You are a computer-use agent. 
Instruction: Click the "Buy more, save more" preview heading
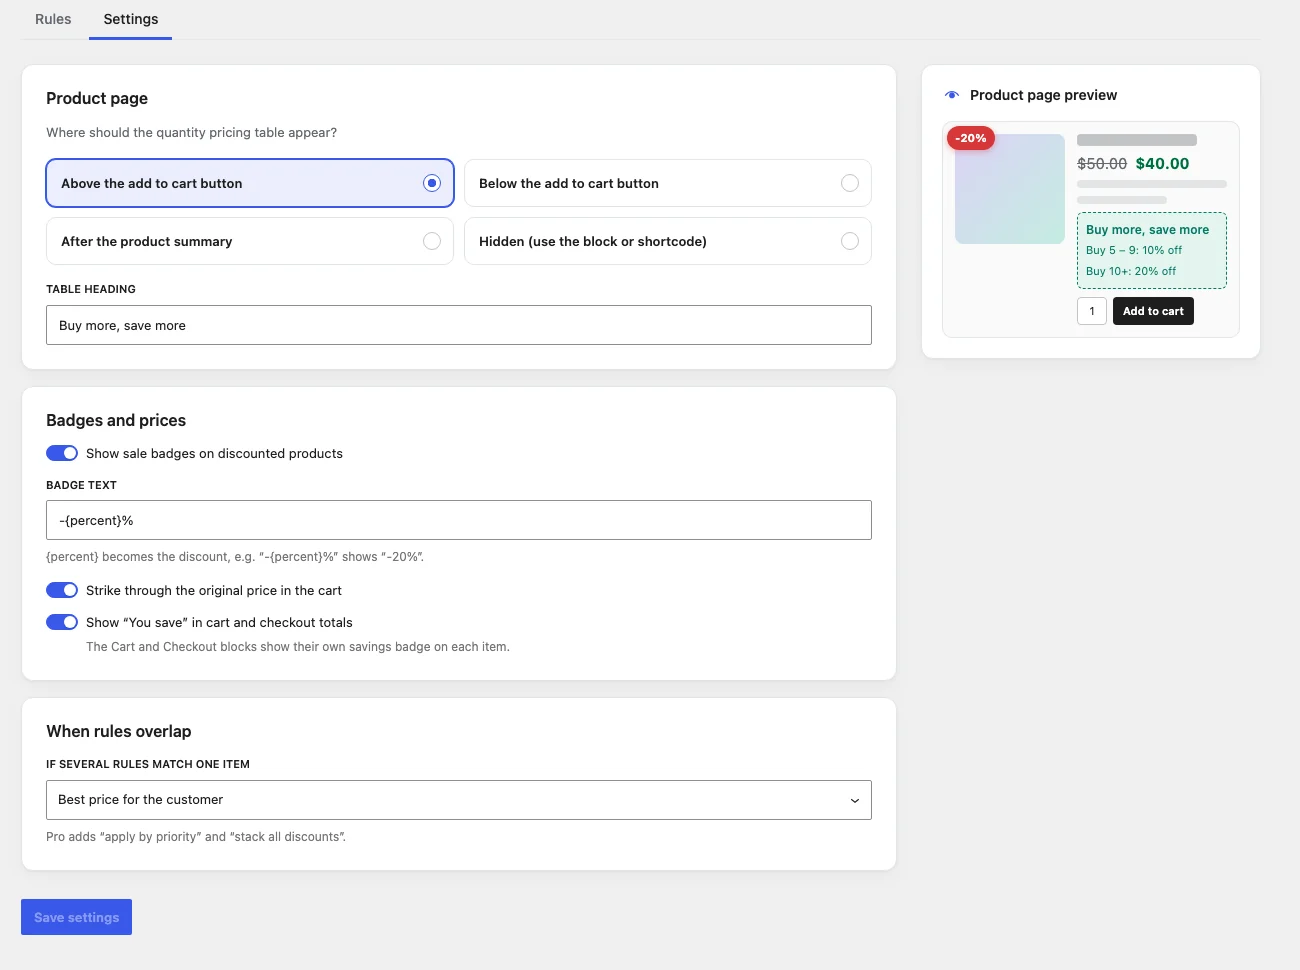coord(1148,230)
